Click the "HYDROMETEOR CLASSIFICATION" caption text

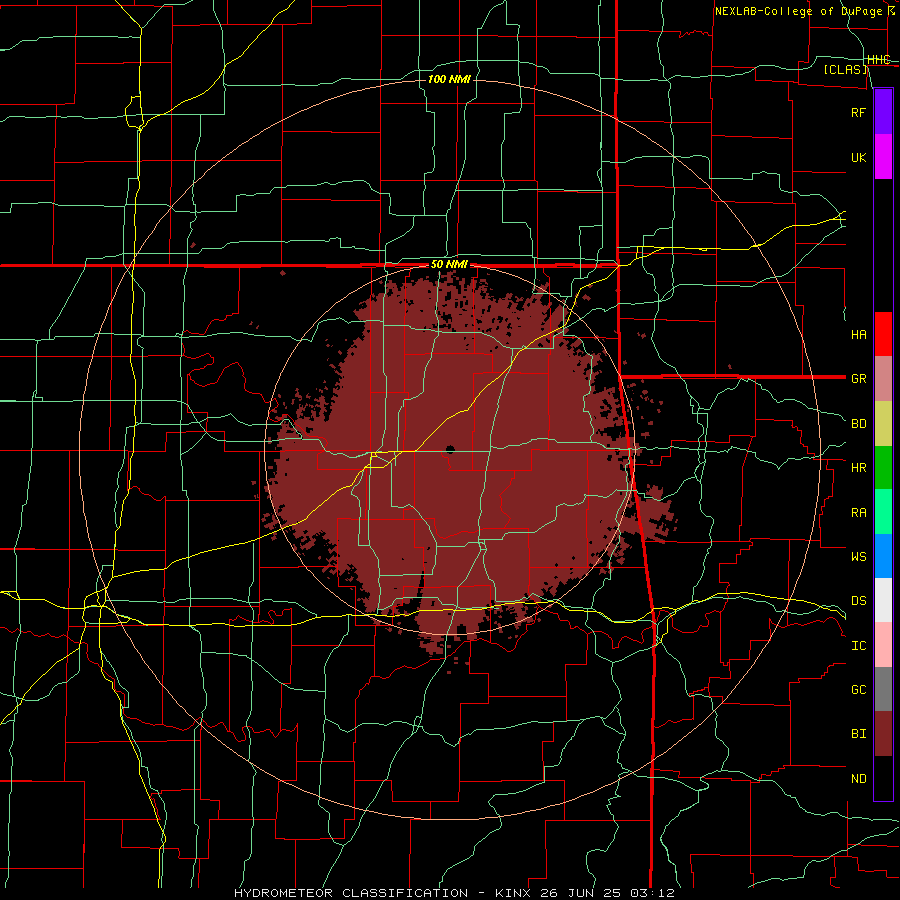pyautogui.click(x=351, y=893)
